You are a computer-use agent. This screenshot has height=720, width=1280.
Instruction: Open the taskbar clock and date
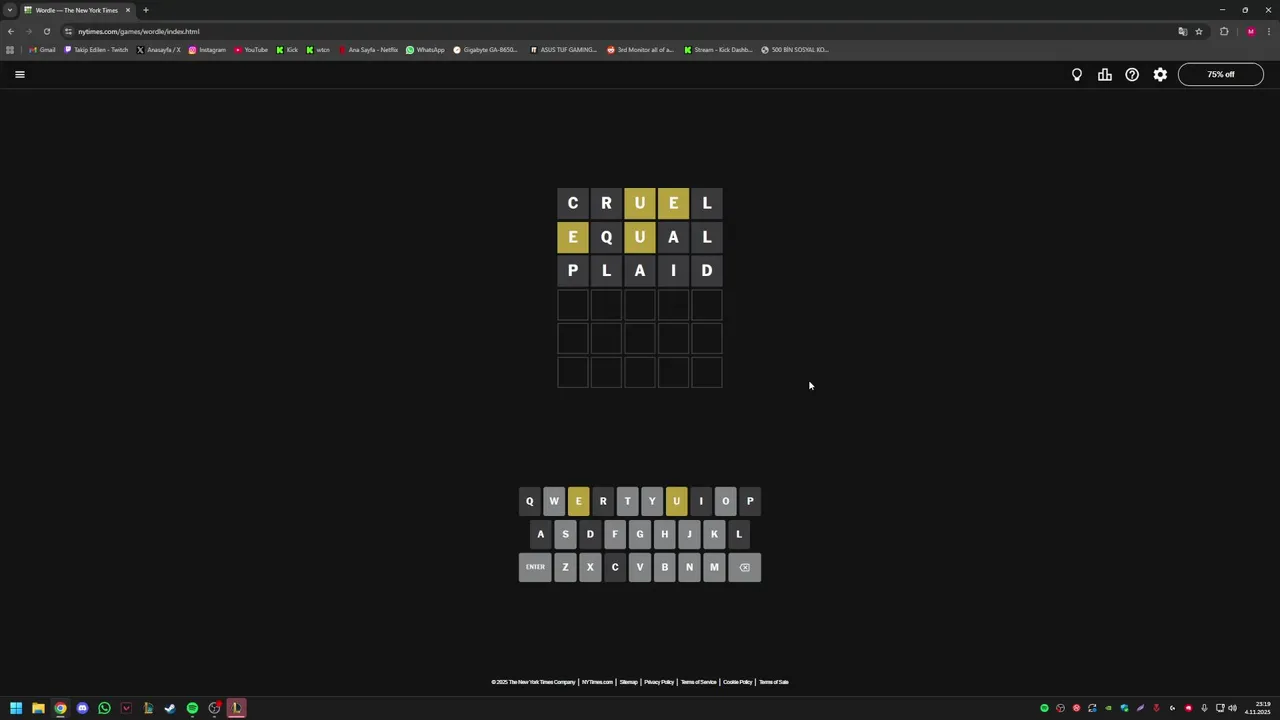pos(1258,708)
